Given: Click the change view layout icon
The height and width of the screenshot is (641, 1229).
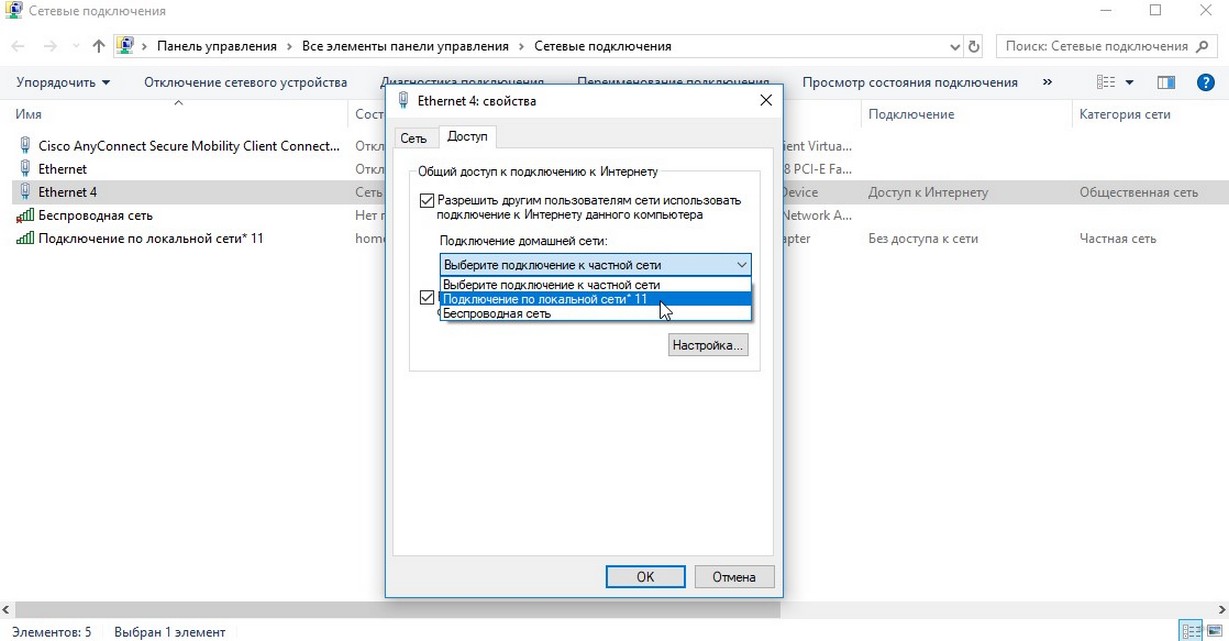Looking at the screenshot, I should (1106, 83).
